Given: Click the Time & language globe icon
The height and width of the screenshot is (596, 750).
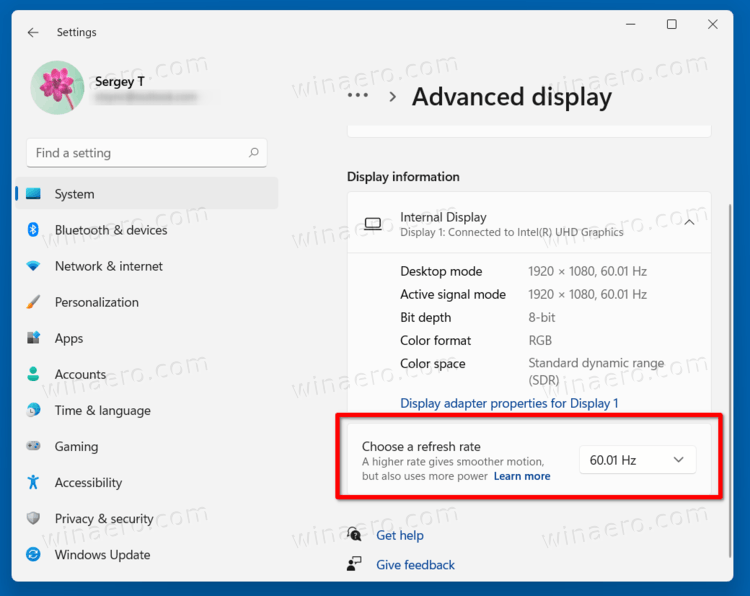Looking at the screenshot, I should click(33, 410).
